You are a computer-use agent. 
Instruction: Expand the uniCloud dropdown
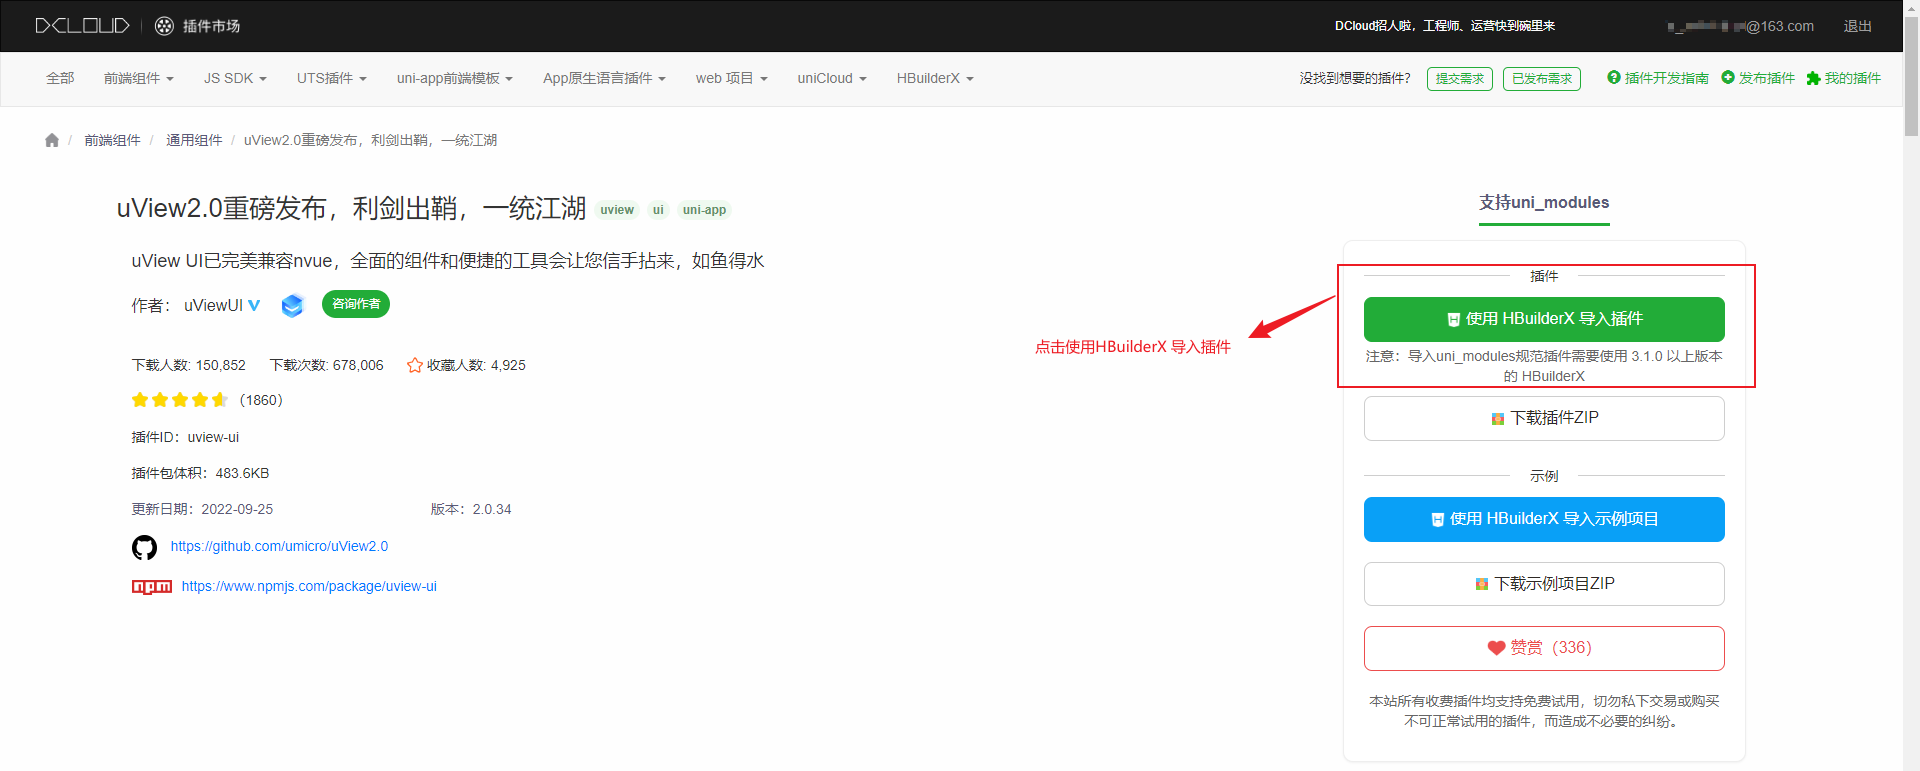coord(832,78)
